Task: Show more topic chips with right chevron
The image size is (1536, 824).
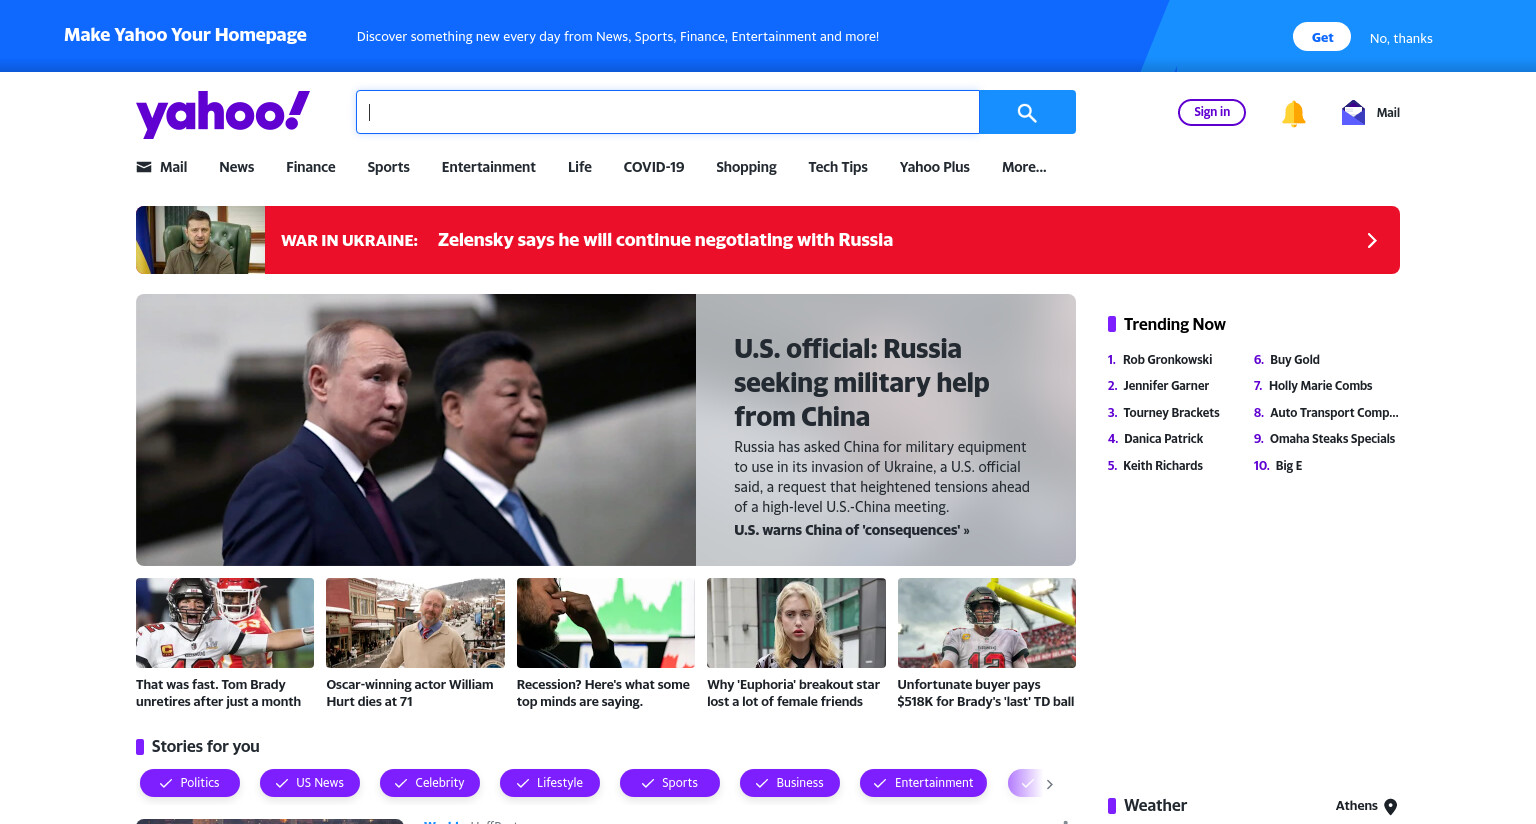Action: click(x=1049, y=784)
